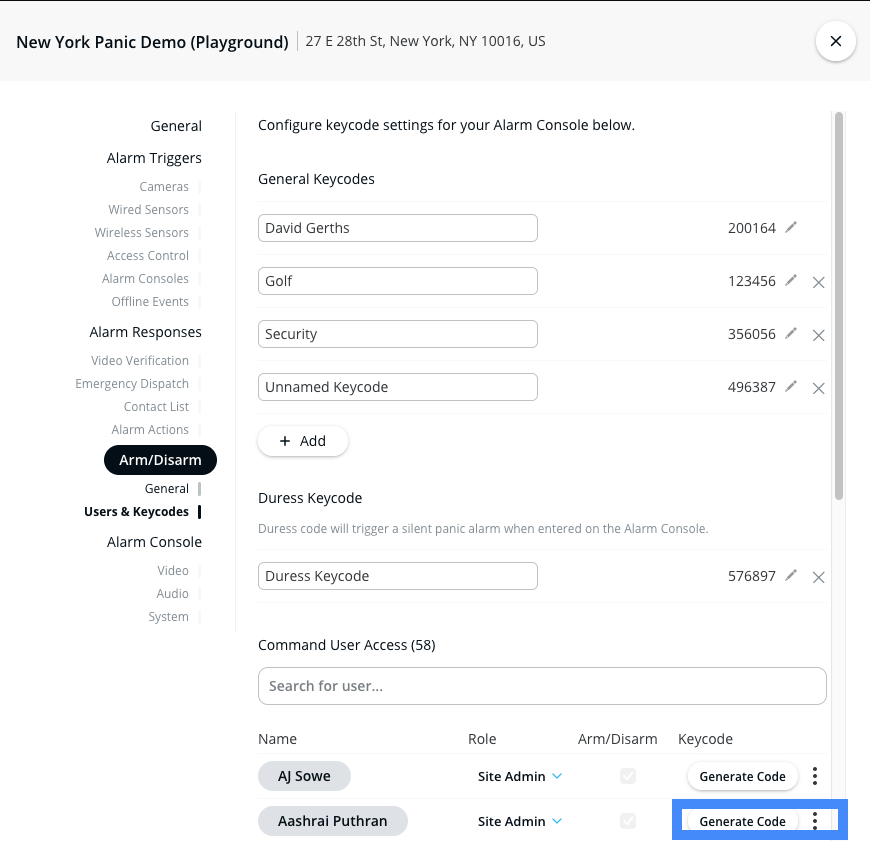Edit the Duress Keycode 576897
This screenshot has height=841, width=870.
[x=791, y=575]
